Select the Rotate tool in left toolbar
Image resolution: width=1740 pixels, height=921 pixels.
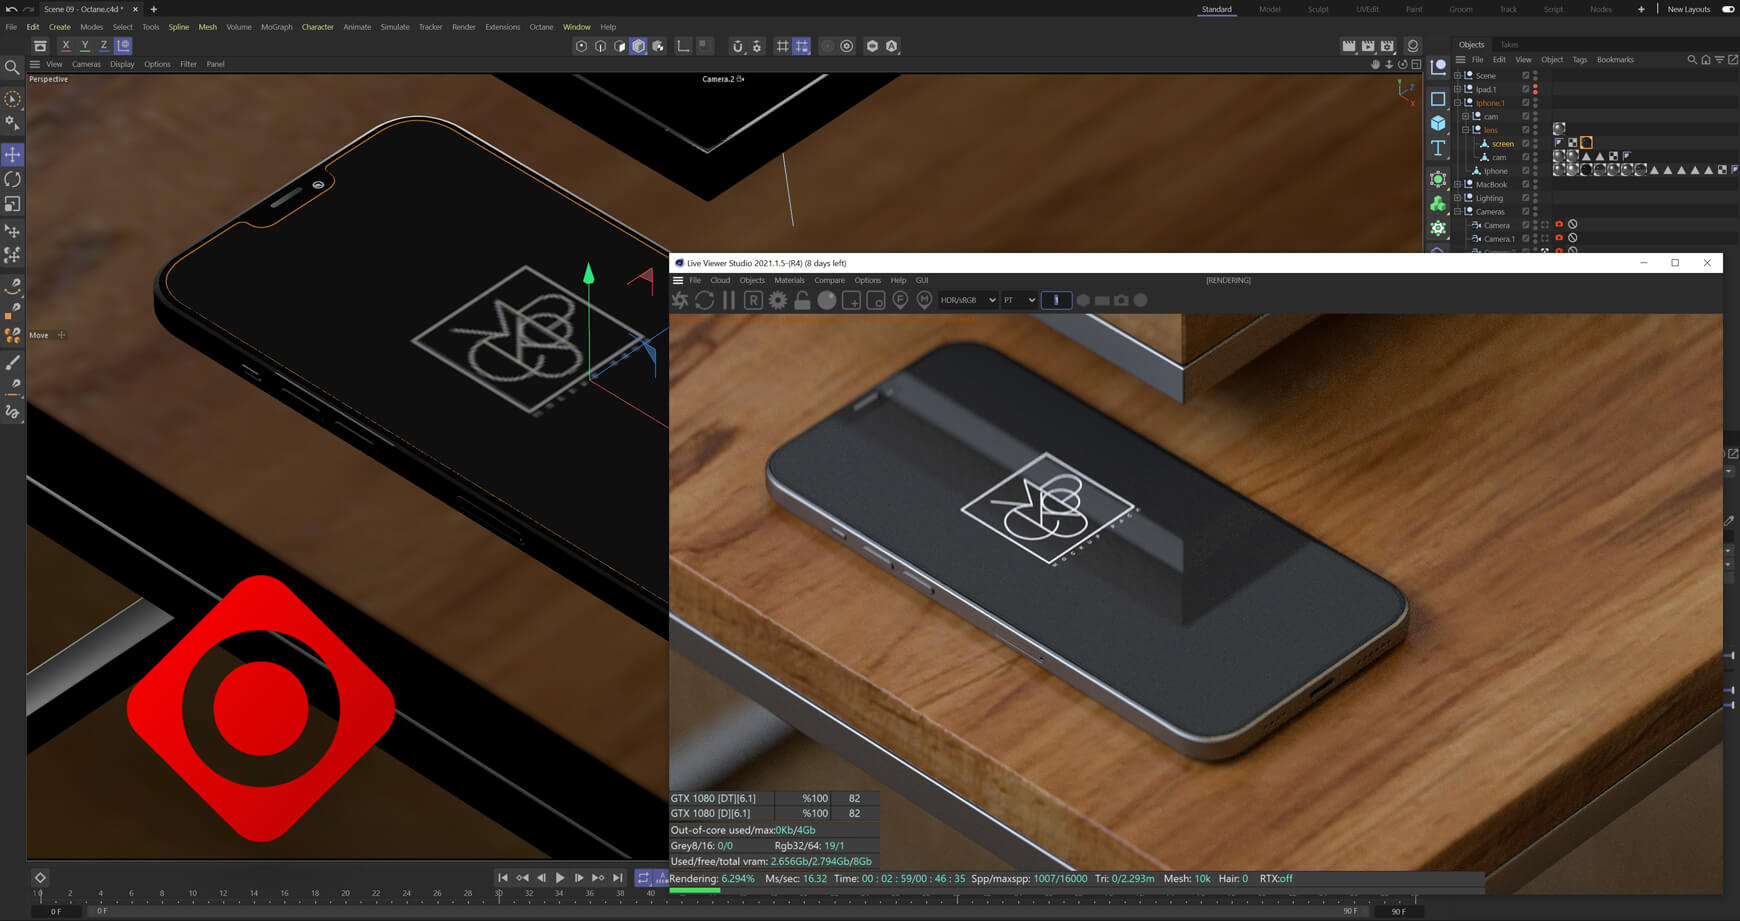(12, 179)
